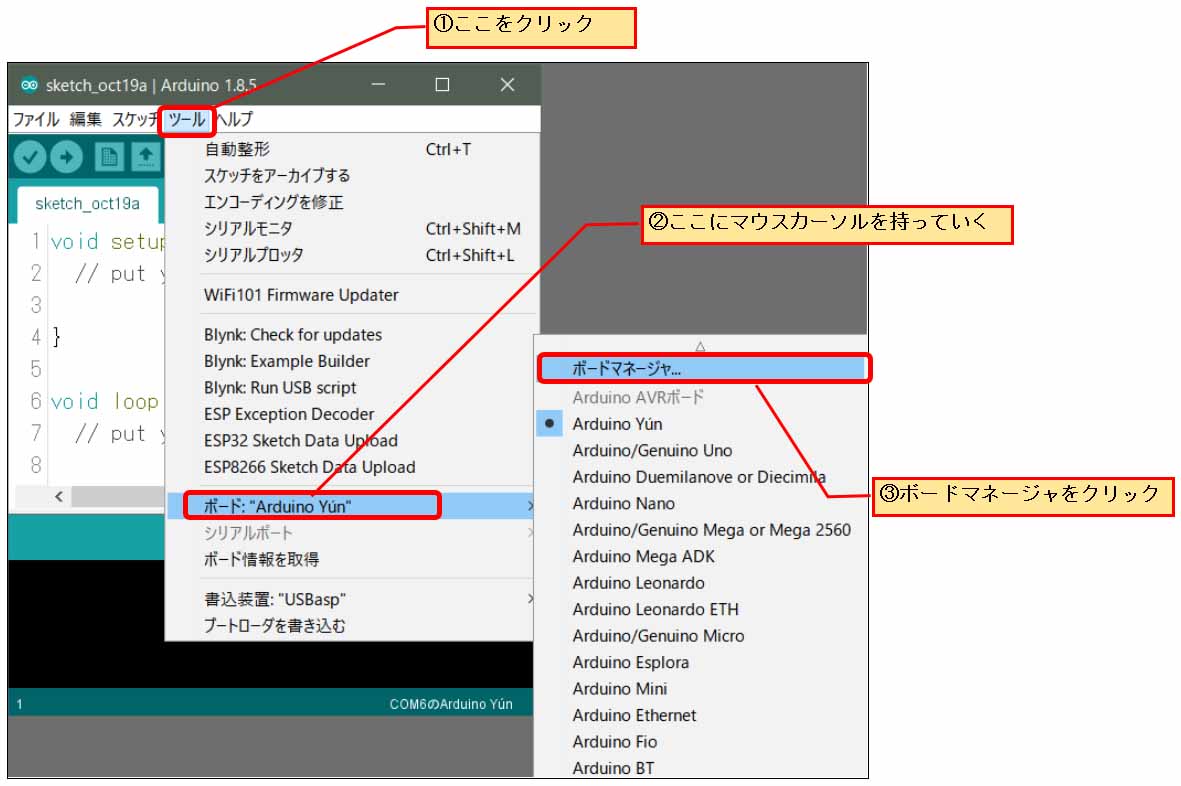1181x786 pixels.
Task: Choose スケッチをアーカイブする menu entry
Action: pos(352,175)
